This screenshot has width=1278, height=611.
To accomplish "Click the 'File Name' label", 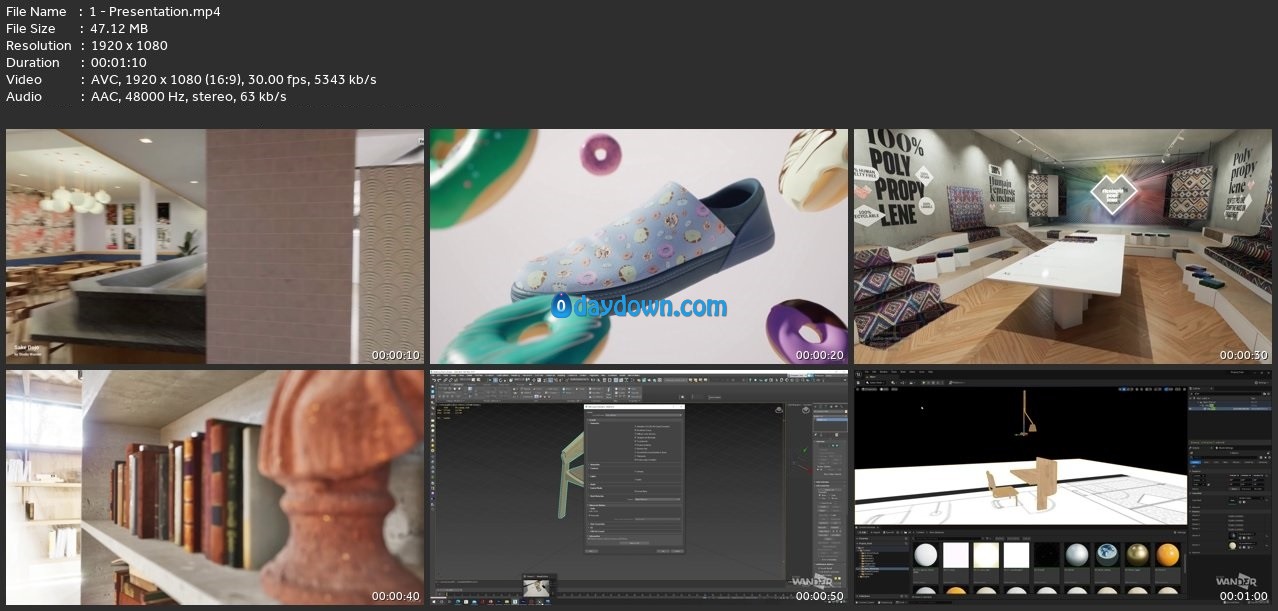I will pyautogui.click(x=36, y=12).
